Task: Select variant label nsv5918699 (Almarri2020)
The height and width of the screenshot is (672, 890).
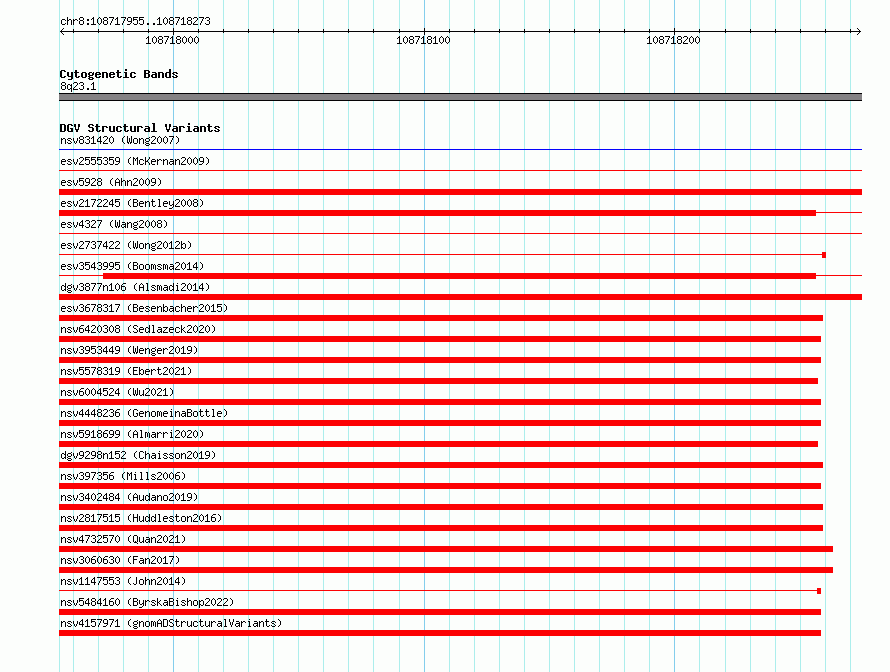Action: pyautogui.click(x=132, y=434)
